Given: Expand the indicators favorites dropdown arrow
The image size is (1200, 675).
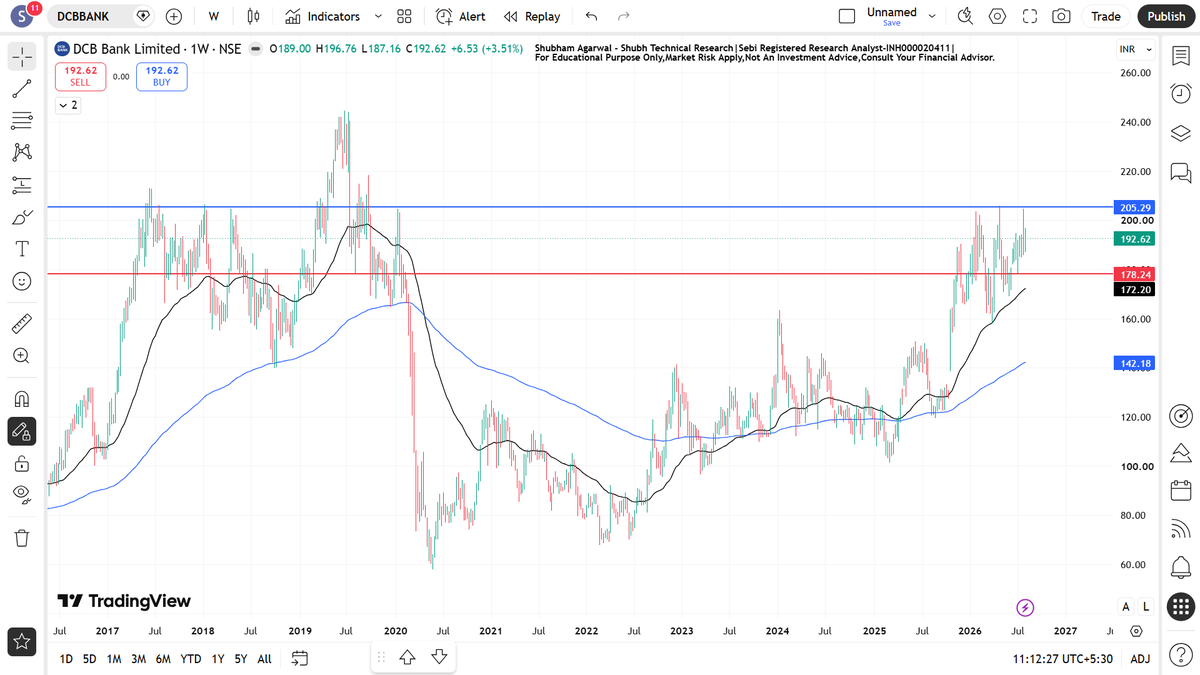Looking at the screenshot, I should click(378, 16).
